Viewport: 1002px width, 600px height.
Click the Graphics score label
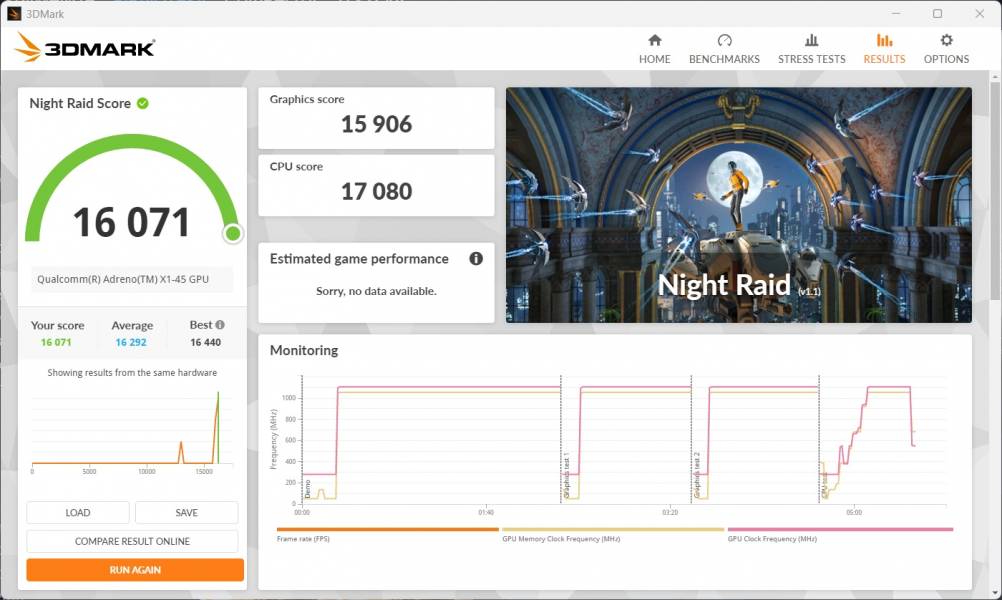(x=307, y=99)
